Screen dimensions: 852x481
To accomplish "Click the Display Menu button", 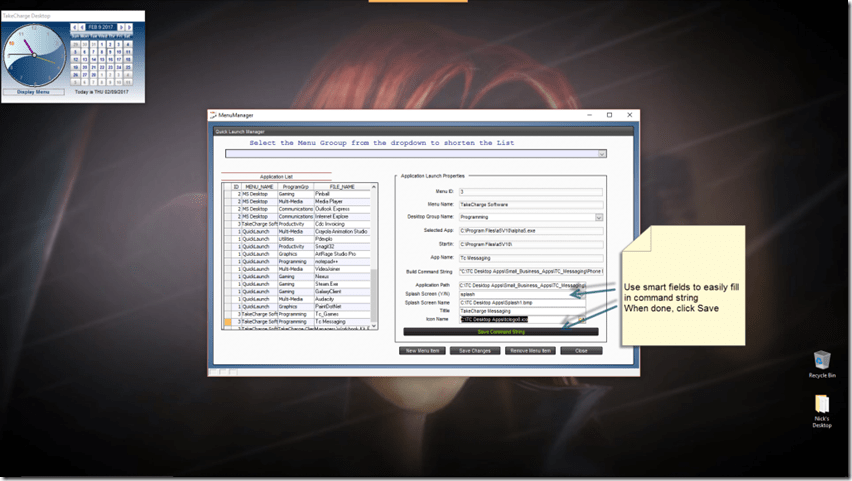I will (33, 91).
